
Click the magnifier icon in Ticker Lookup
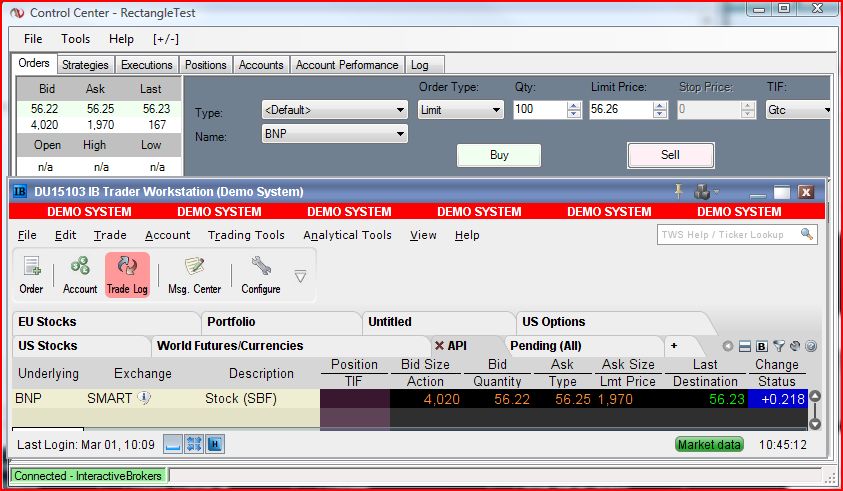(x=806, y=234)
